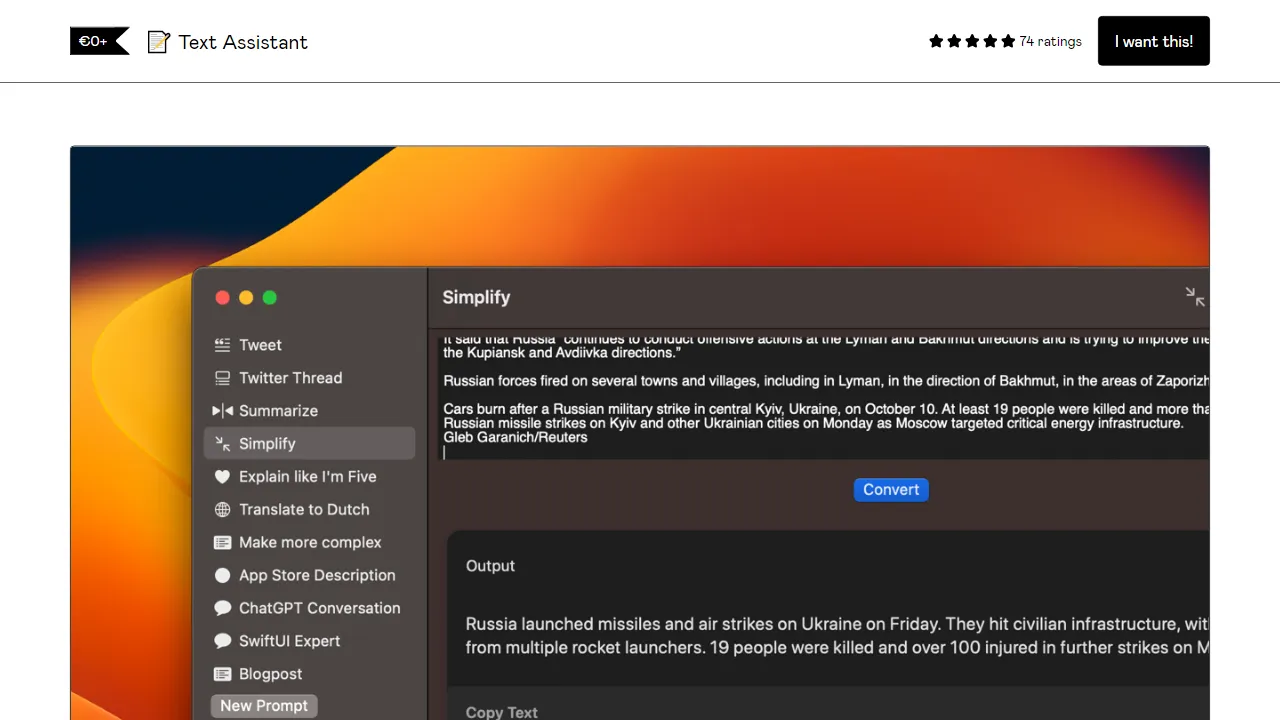Click the ChatGPT Conversation bubble icon
1280x720 pixels.
tap(222, 608)
